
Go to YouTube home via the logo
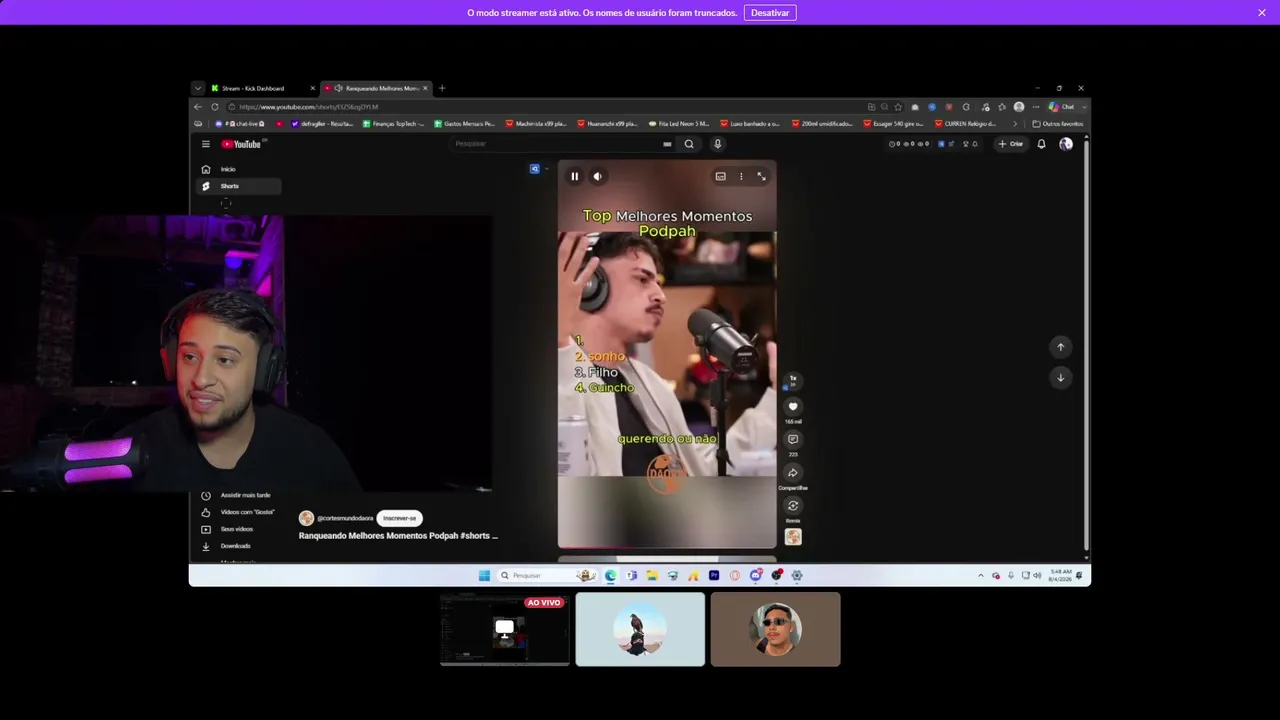point(241,144)
